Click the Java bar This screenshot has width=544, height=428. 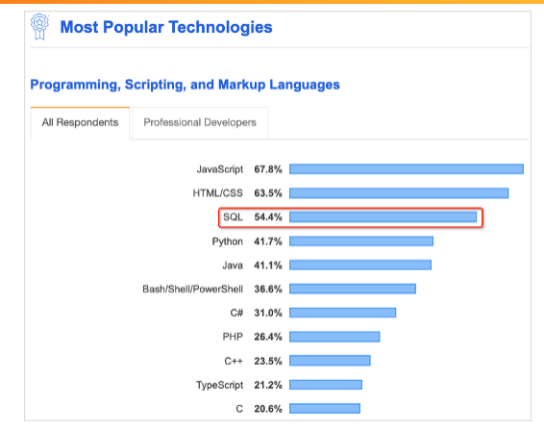point(360,265)
